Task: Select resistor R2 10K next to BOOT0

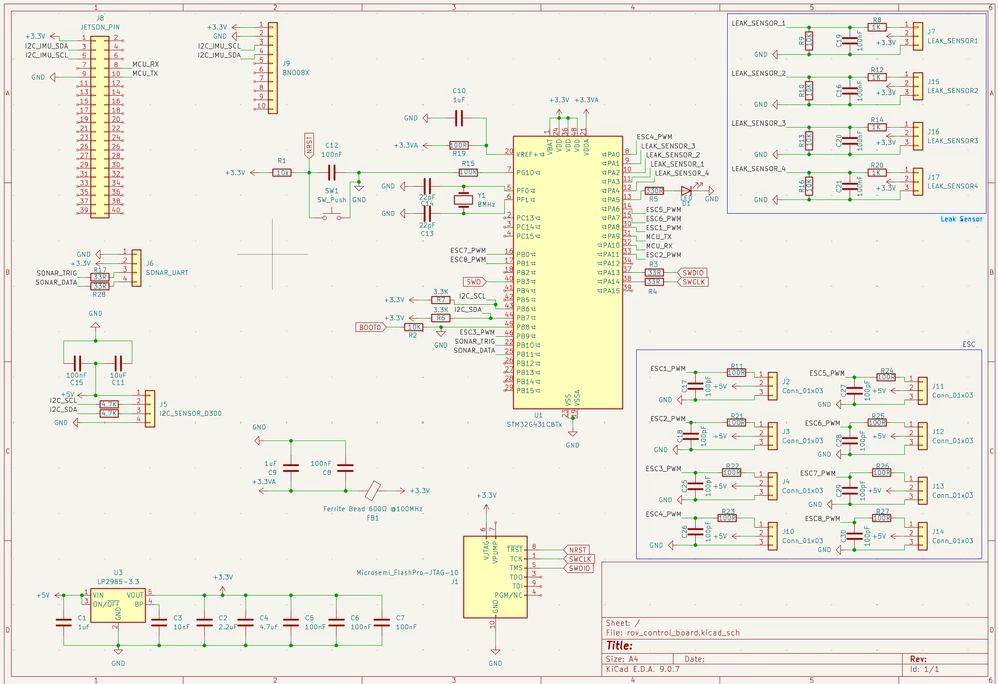Action: click(x=414, y=327)
